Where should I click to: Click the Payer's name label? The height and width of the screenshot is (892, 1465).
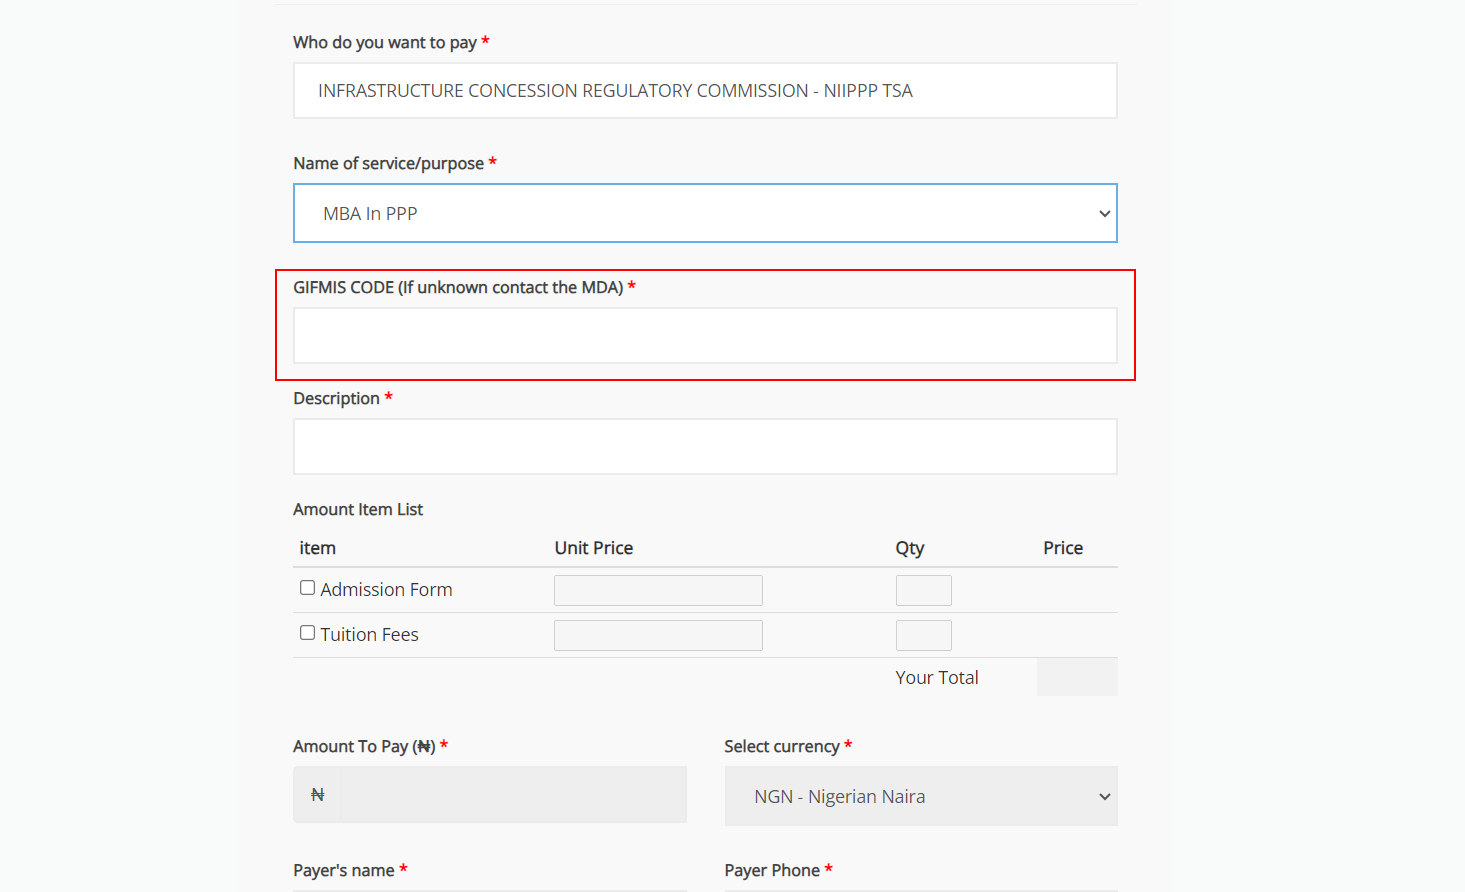(343, 871)
